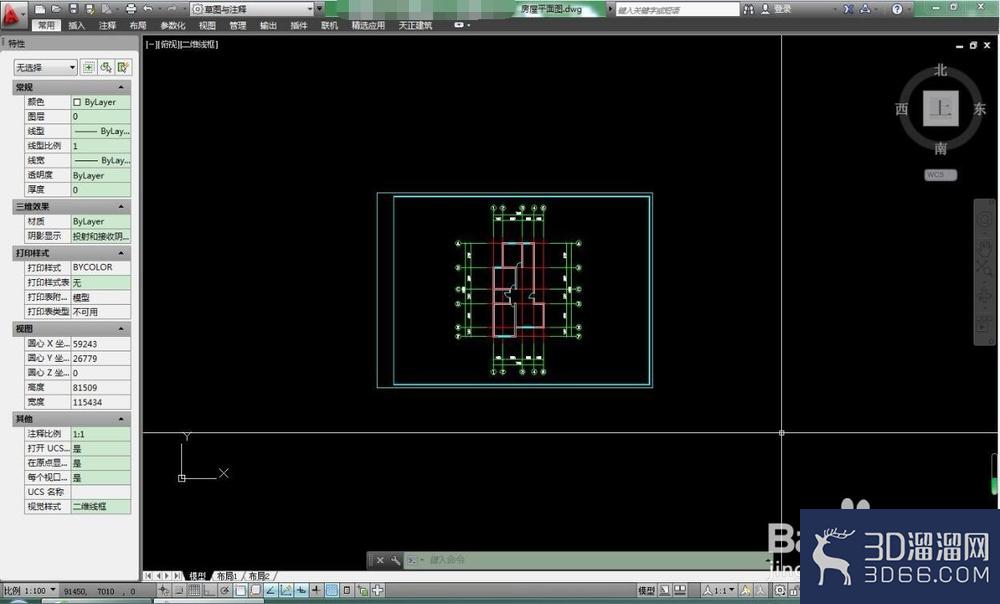Click the 登录 sign-in button

coord(777,9)
